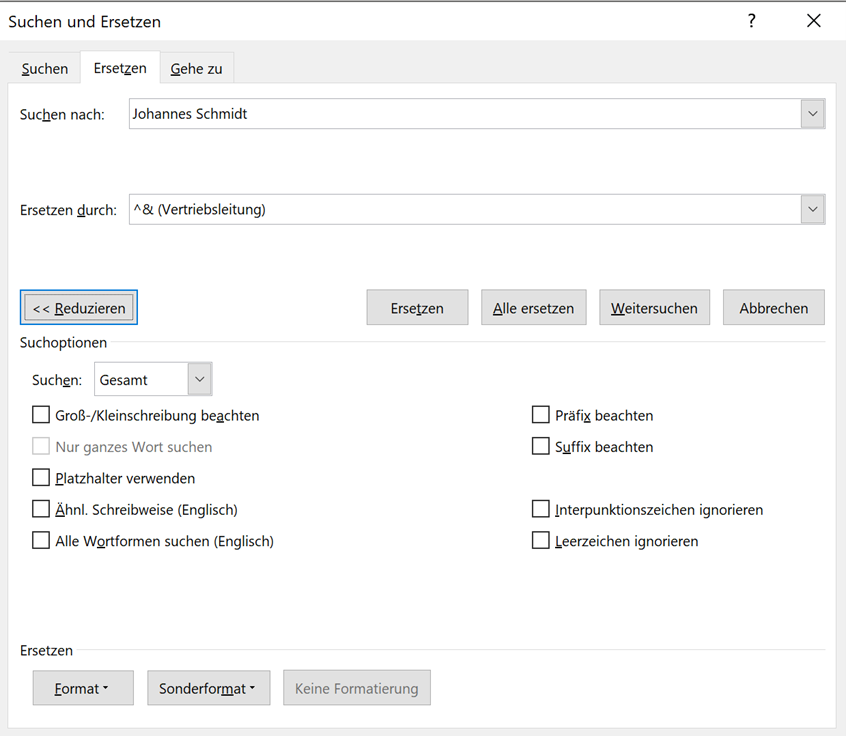Cancel the dialog with Abbrechen
Viewport: 846px width, 736px height.
[773, 308]
